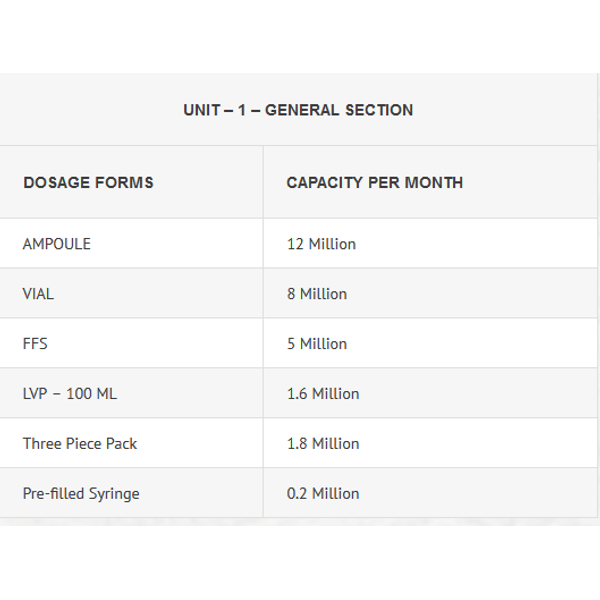Screen dimensions: 600x600
Task: Select the VIAL row label
Action: [x=38, y=294]
